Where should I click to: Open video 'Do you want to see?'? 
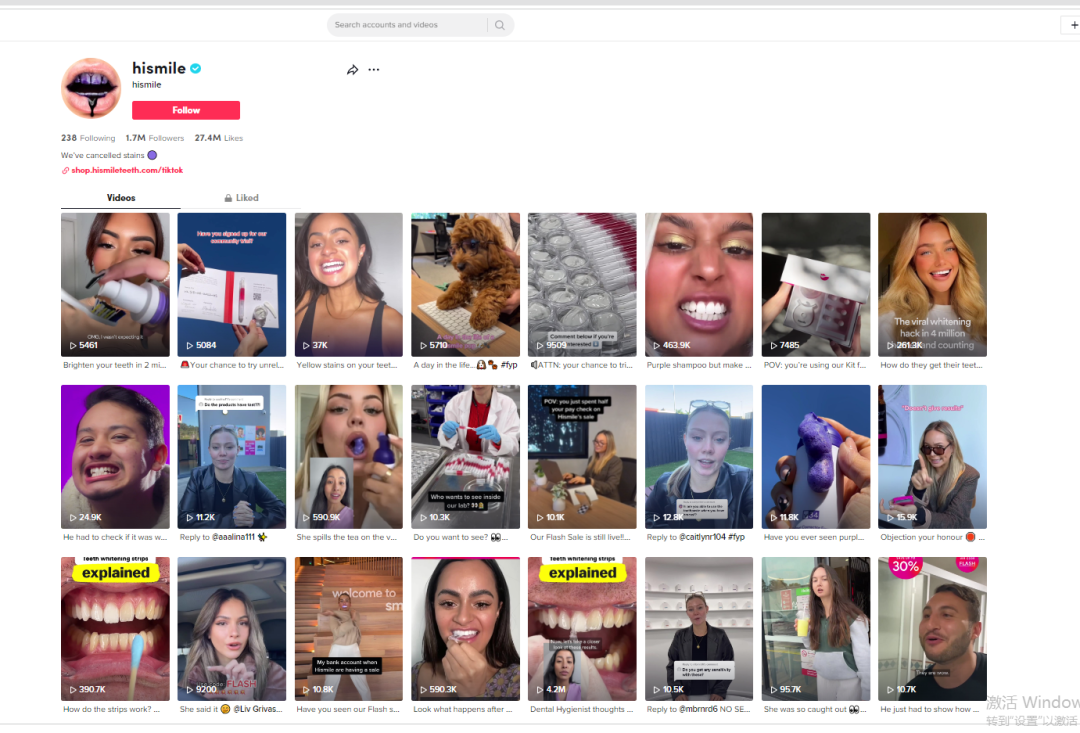click(x=466, y=457)
